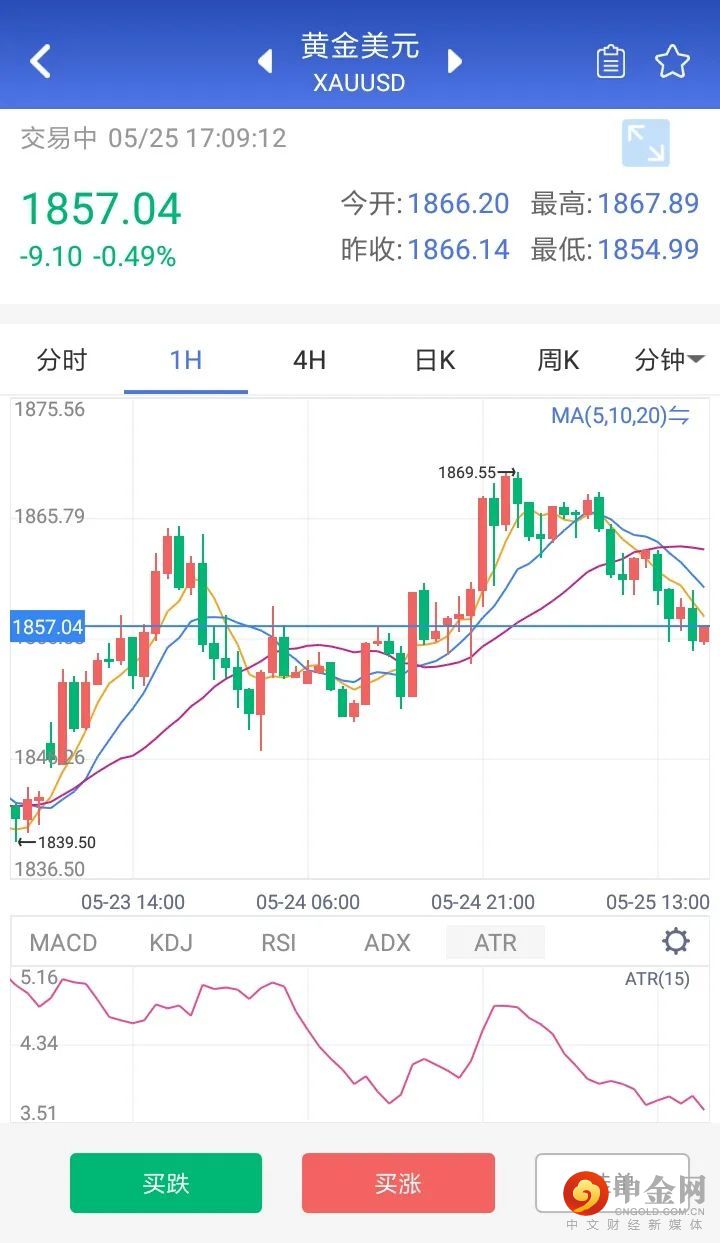Open indicator settings gear icon
Viewport: 720px width, 1243px height.
coord(676,941)
